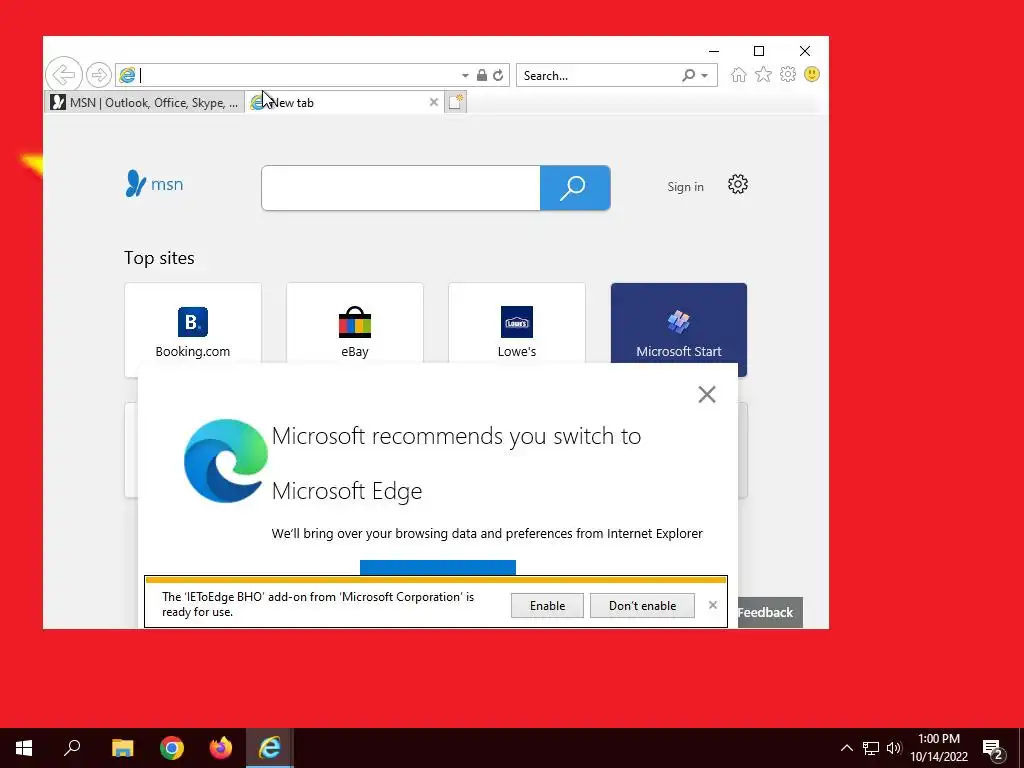Image resolution: width=1024 pixels, height=768 pixels.
Task: Click the address bar text field
Action: pos(297,75)
